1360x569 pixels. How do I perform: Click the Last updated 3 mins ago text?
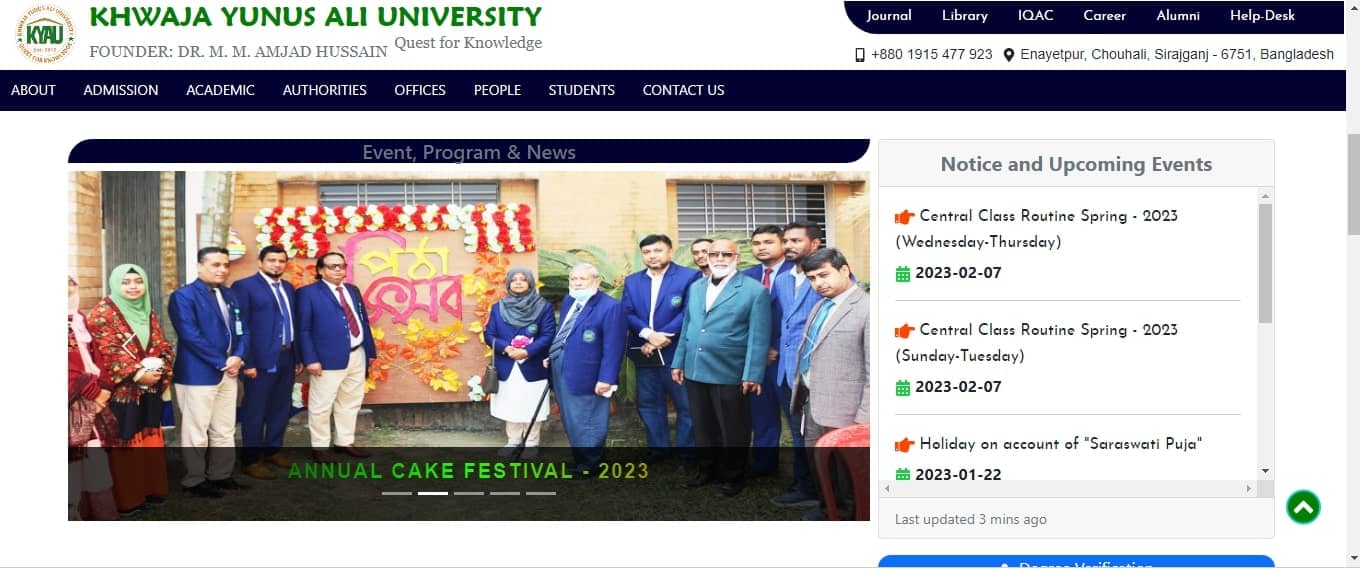[971, 520]
